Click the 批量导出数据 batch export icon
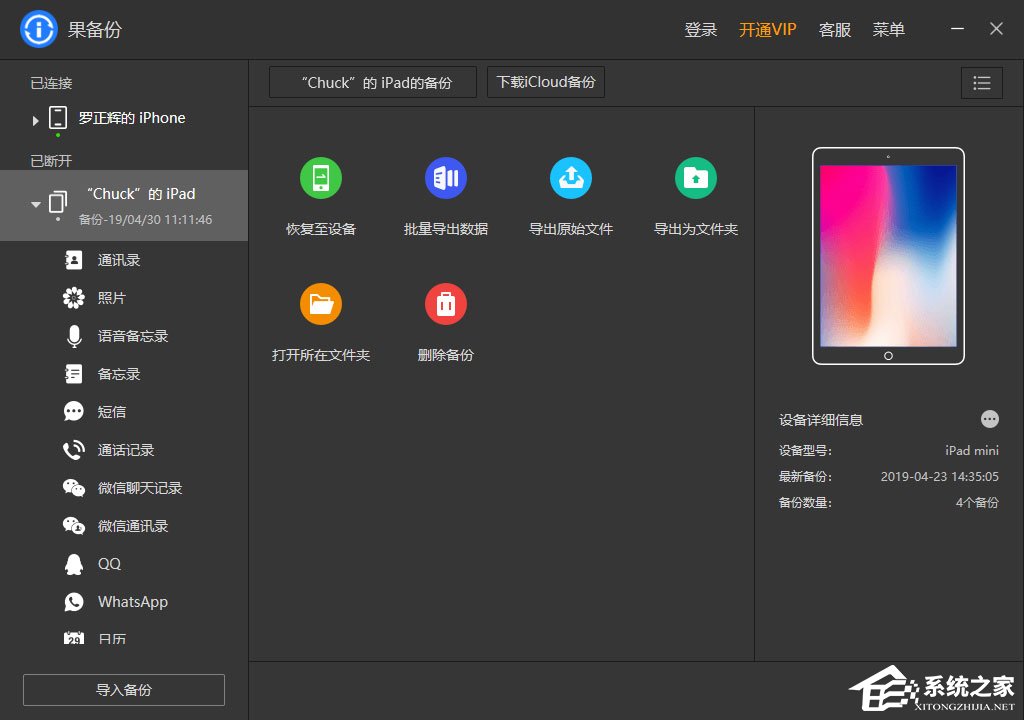This screenshot has width=1024, height=720. (445, 177)
